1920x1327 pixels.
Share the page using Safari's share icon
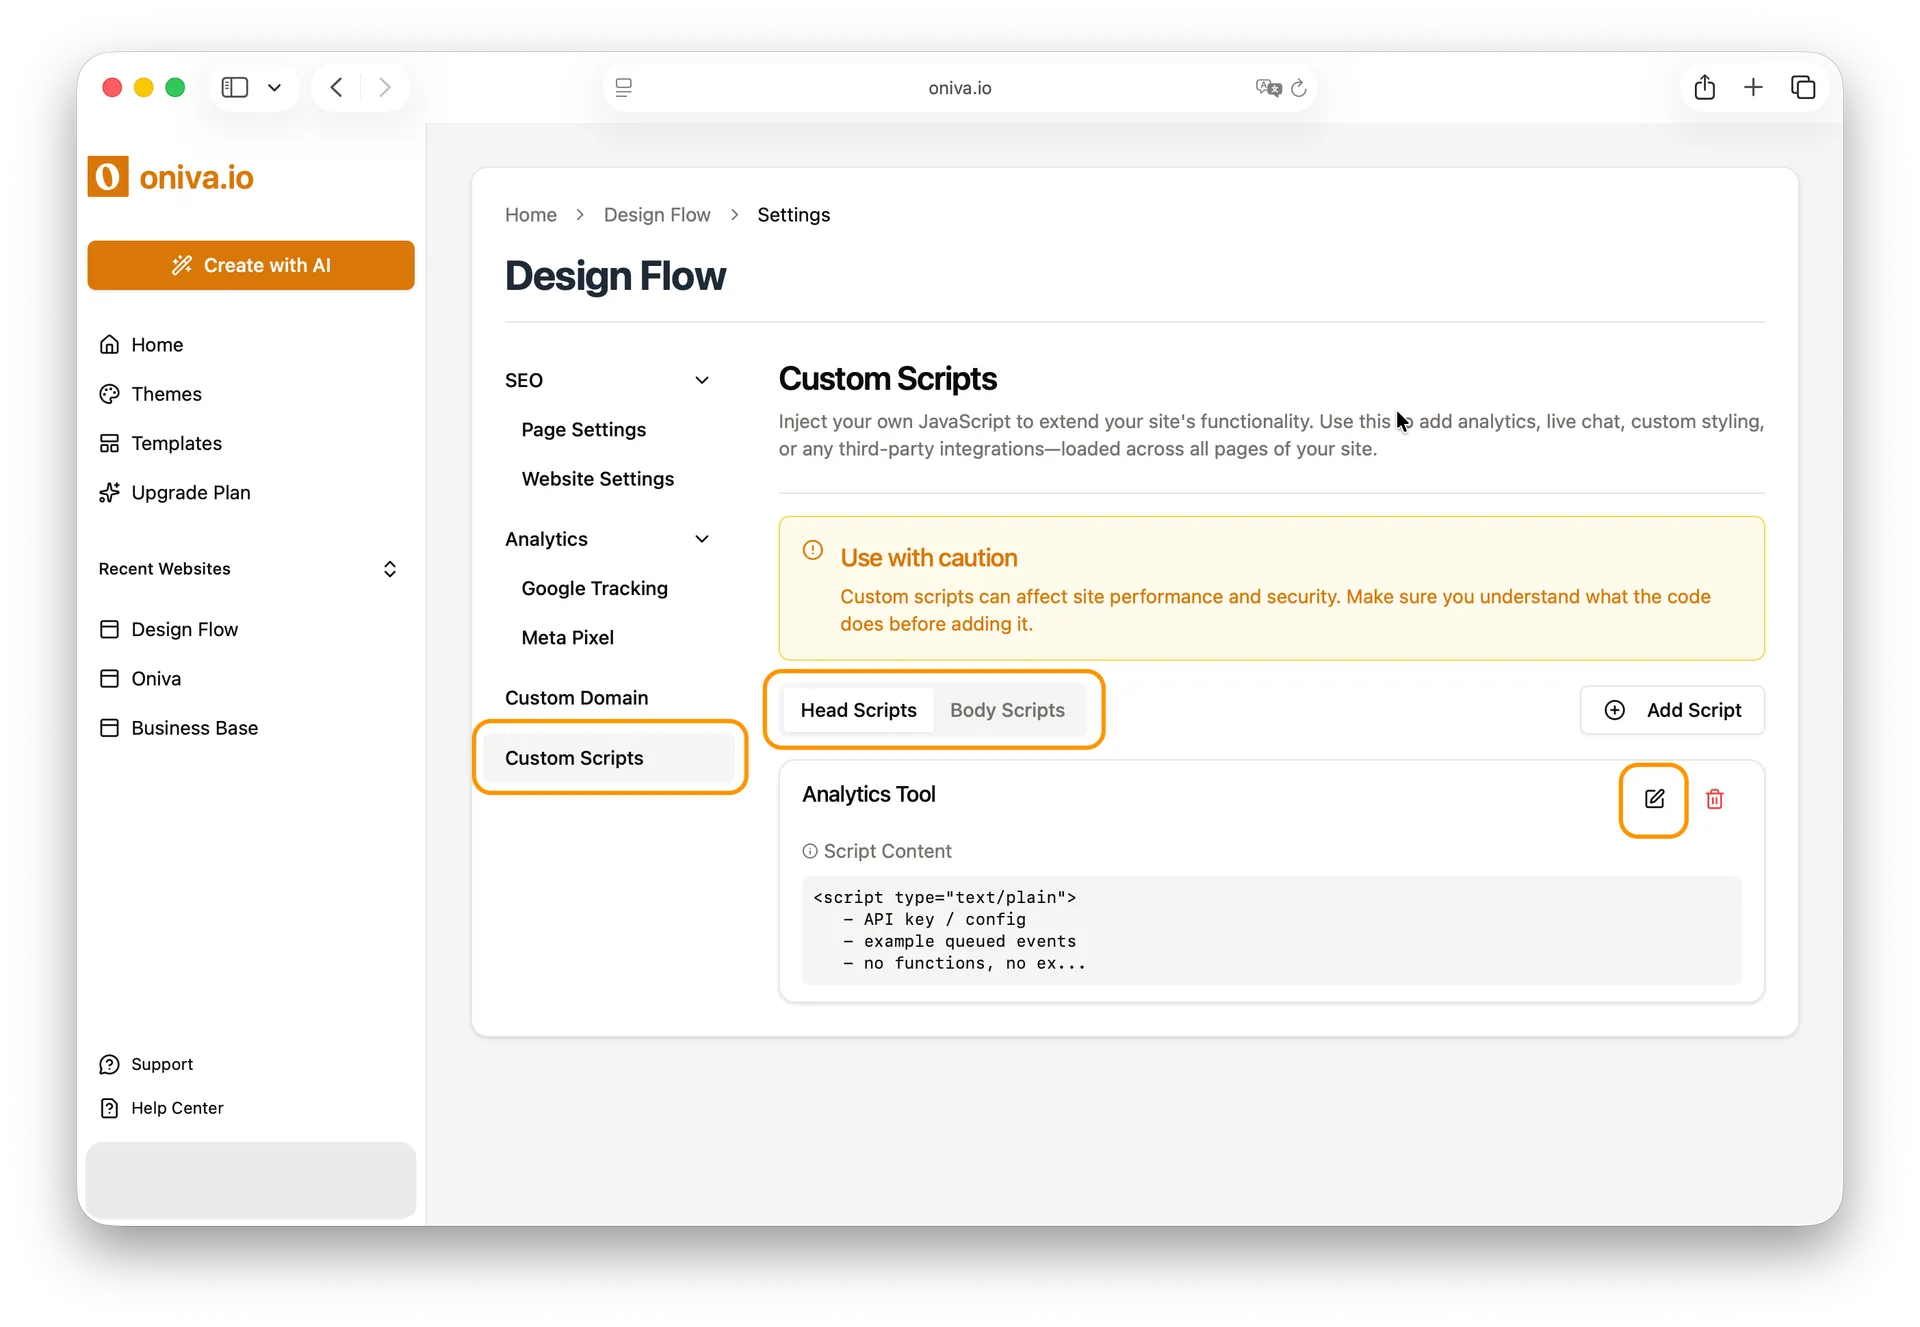pyautogui.click(x=1704, y=87)
